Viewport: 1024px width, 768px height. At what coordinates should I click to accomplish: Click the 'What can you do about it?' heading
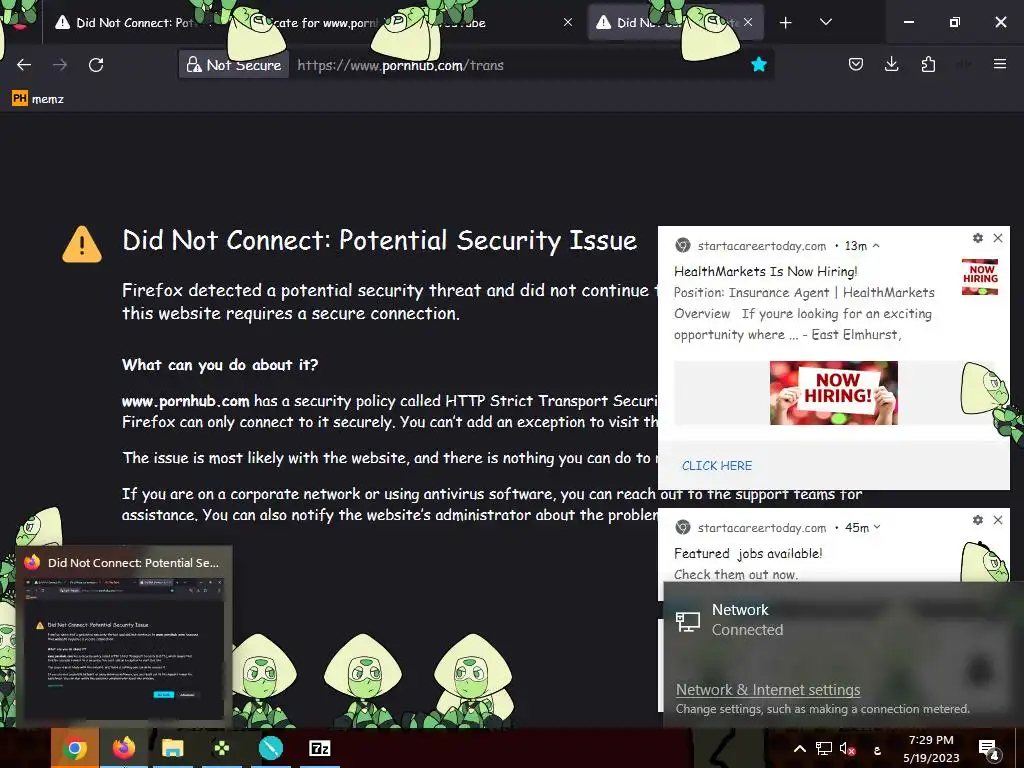220,364
